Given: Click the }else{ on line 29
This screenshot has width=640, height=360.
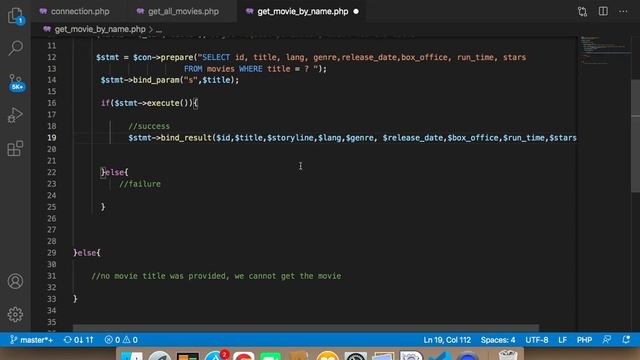Looking at the screenshot, I should 87,253.
